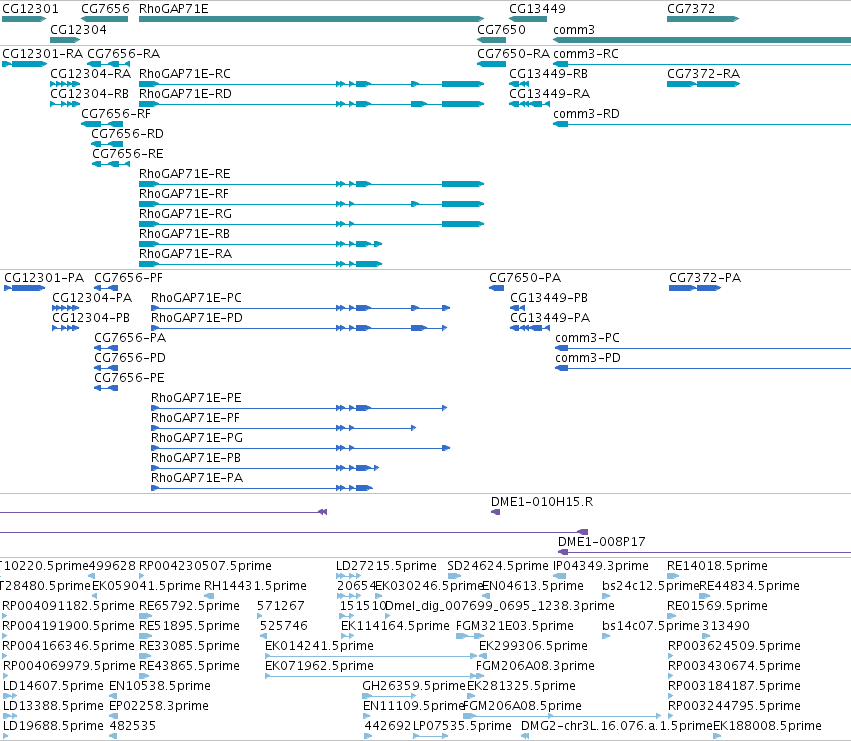Click protein CG7650-PA label
The height and width of the screenshot is (741, 851).
pos(525,278)
